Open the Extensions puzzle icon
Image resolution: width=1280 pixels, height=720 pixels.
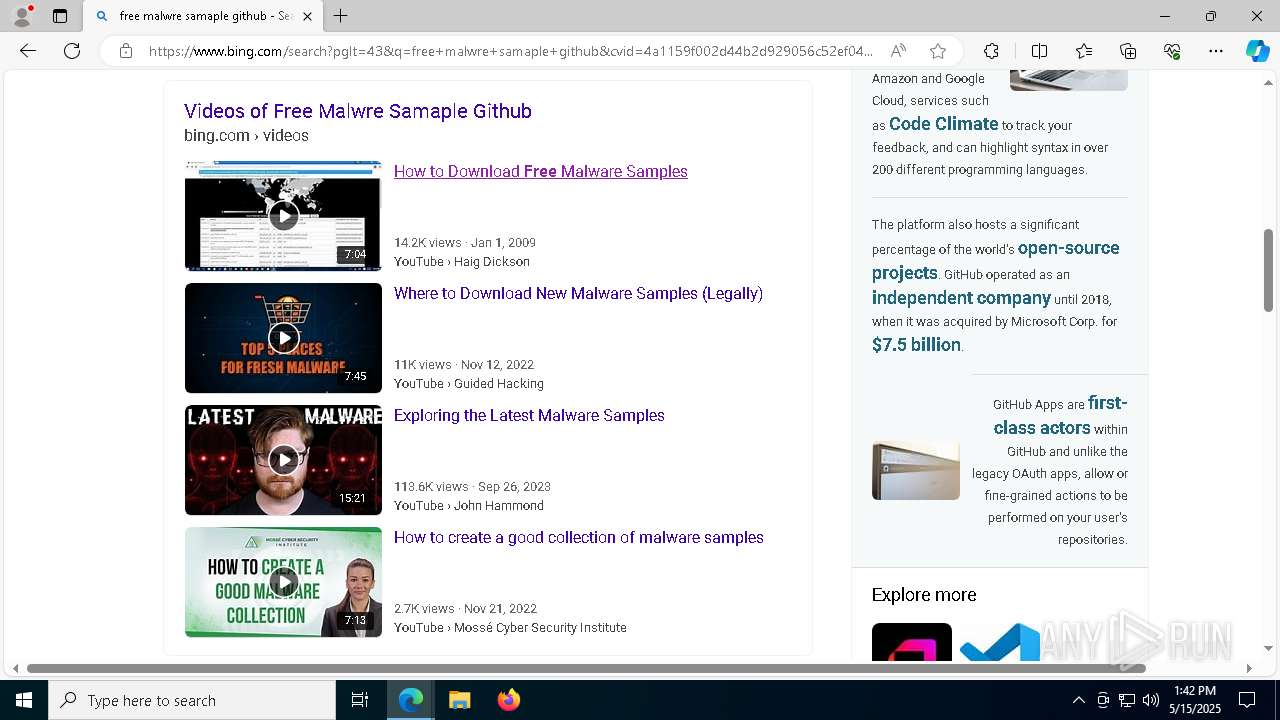click(991, 51)
